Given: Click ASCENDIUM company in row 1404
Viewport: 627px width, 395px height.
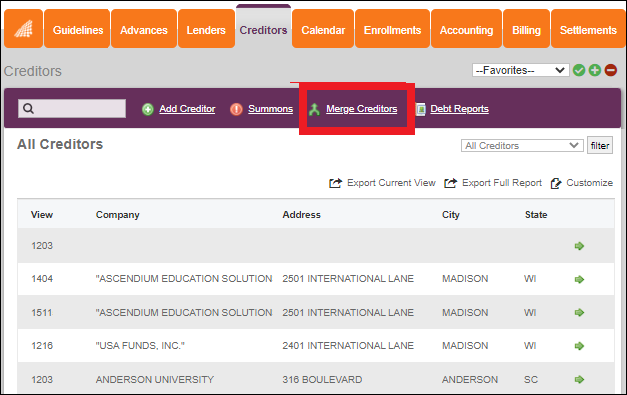Looking at the screenshot, I should [x=184, y=279].
